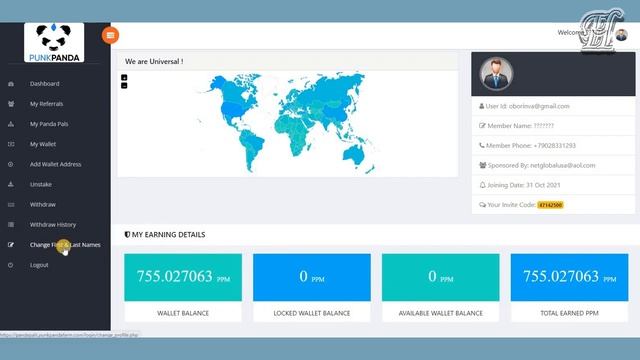The image size is (640, 360).
Task: Open the Withdraw page
Action: coord(43,204)
